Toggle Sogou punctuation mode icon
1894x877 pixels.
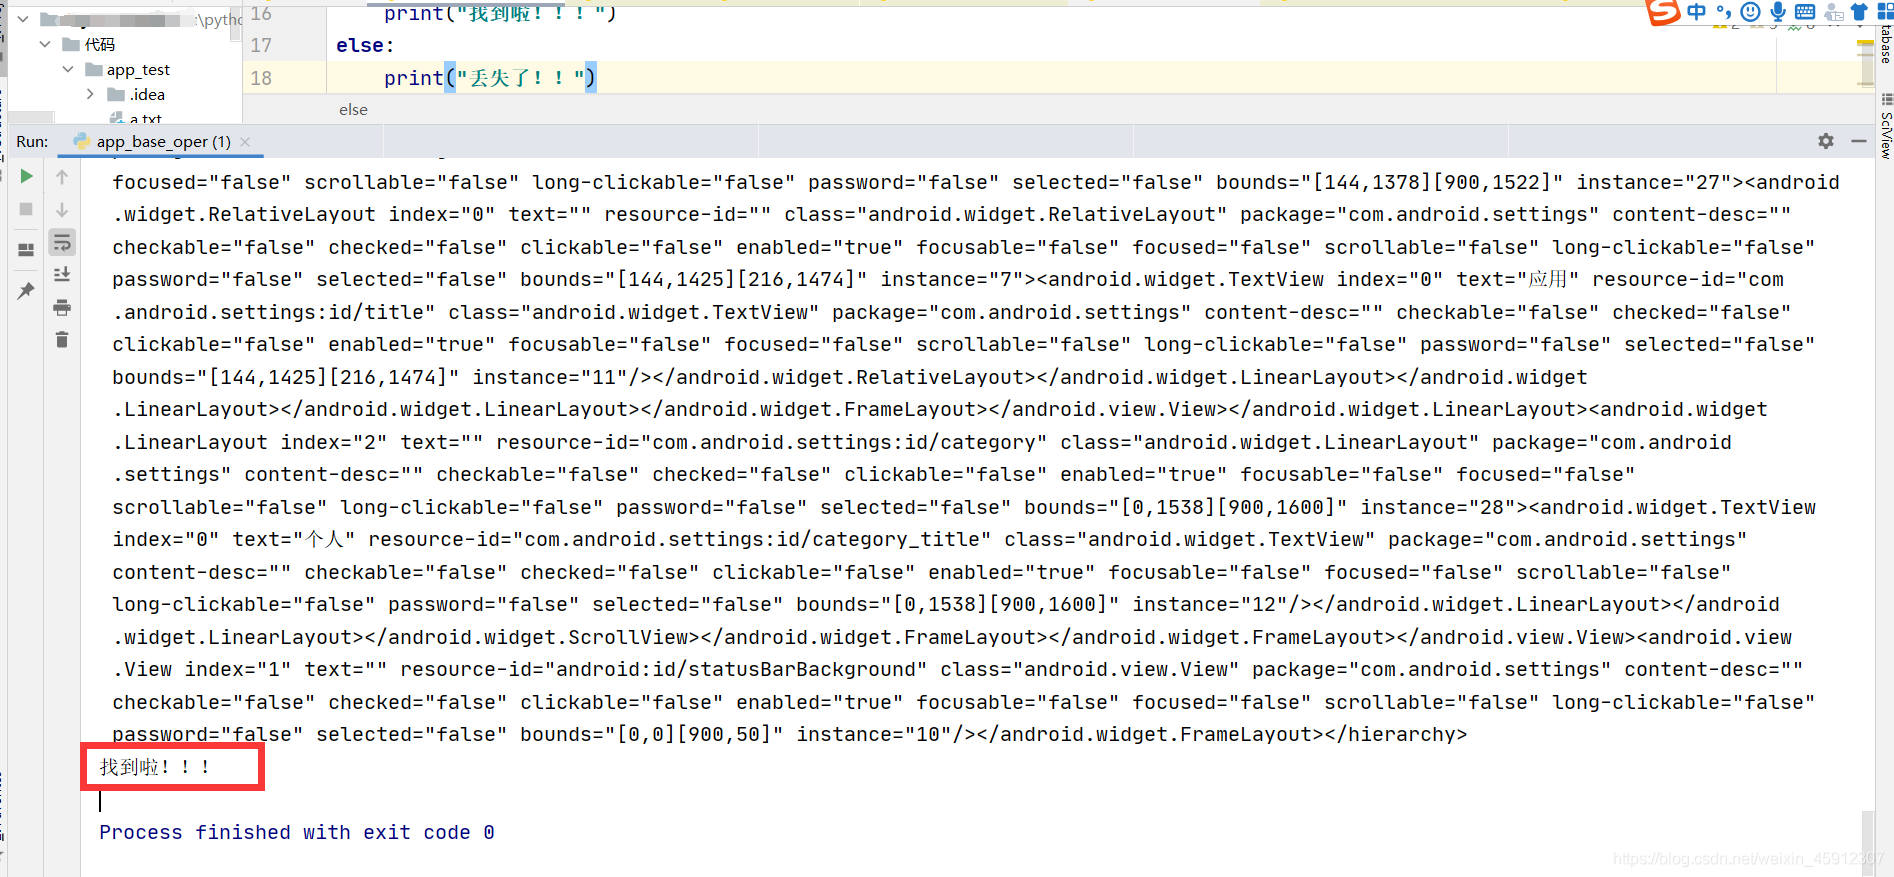1723,12
